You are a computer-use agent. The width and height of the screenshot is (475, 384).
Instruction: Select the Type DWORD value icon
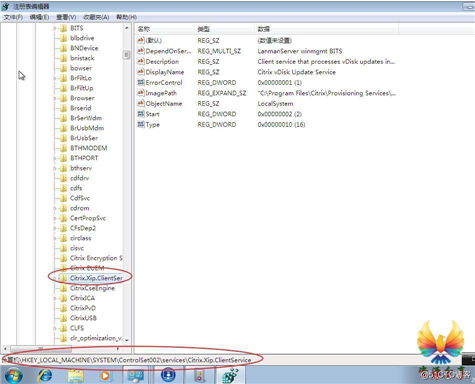(x=141, y=124)
